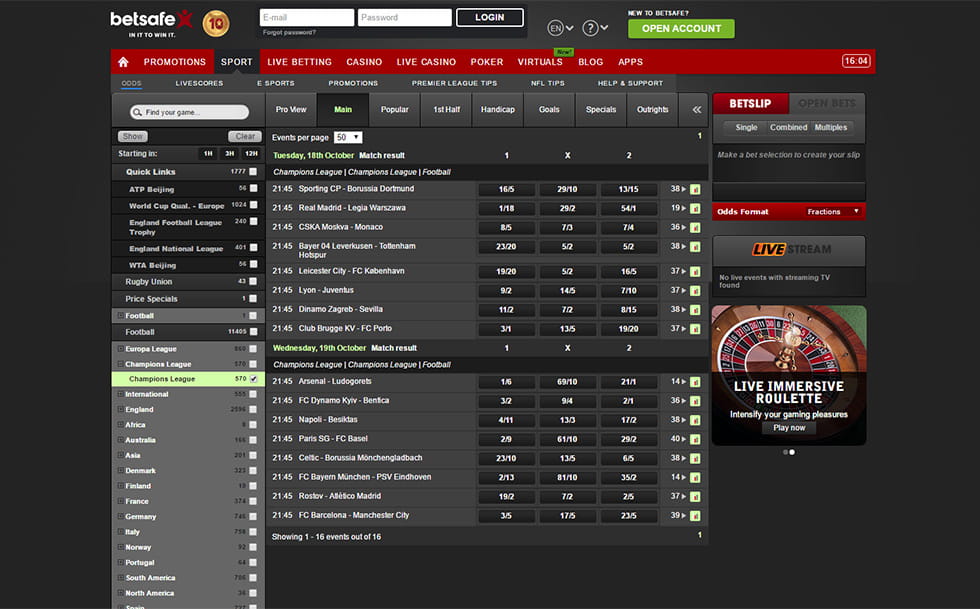Click the Betsafe logo
This screenshot has width=980, height=609.
pos(151,24)
